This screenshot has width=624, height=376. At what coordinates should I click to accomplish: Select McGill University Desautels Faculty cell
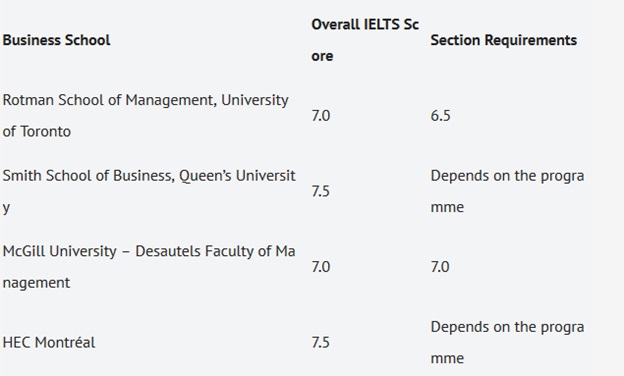[x=149, y=267]
